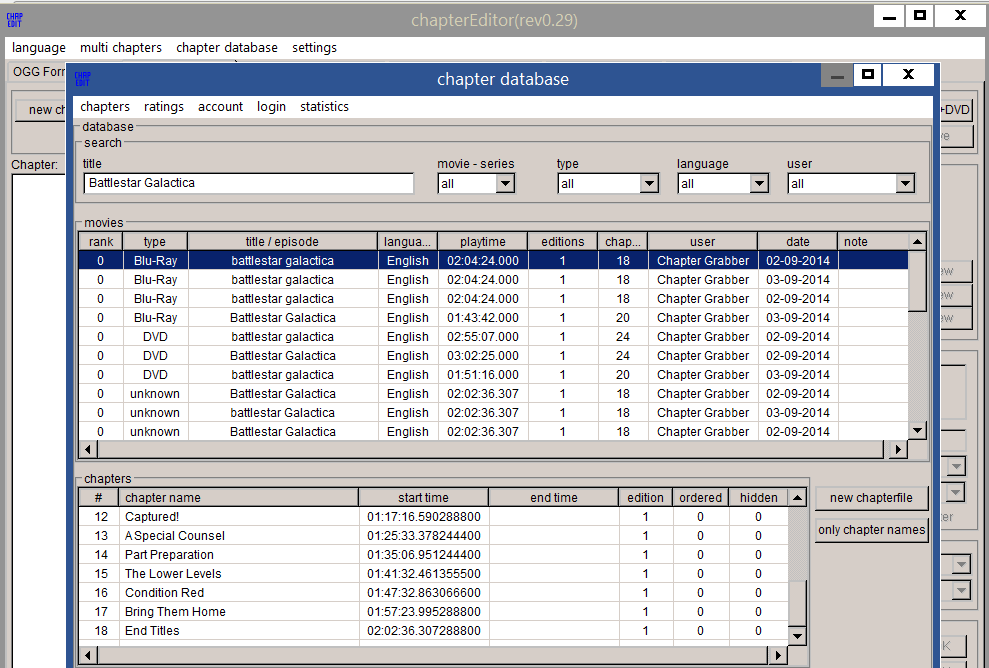Open the chapters menu in chapter database
989x668 pixels.
[x=105, y=107]
